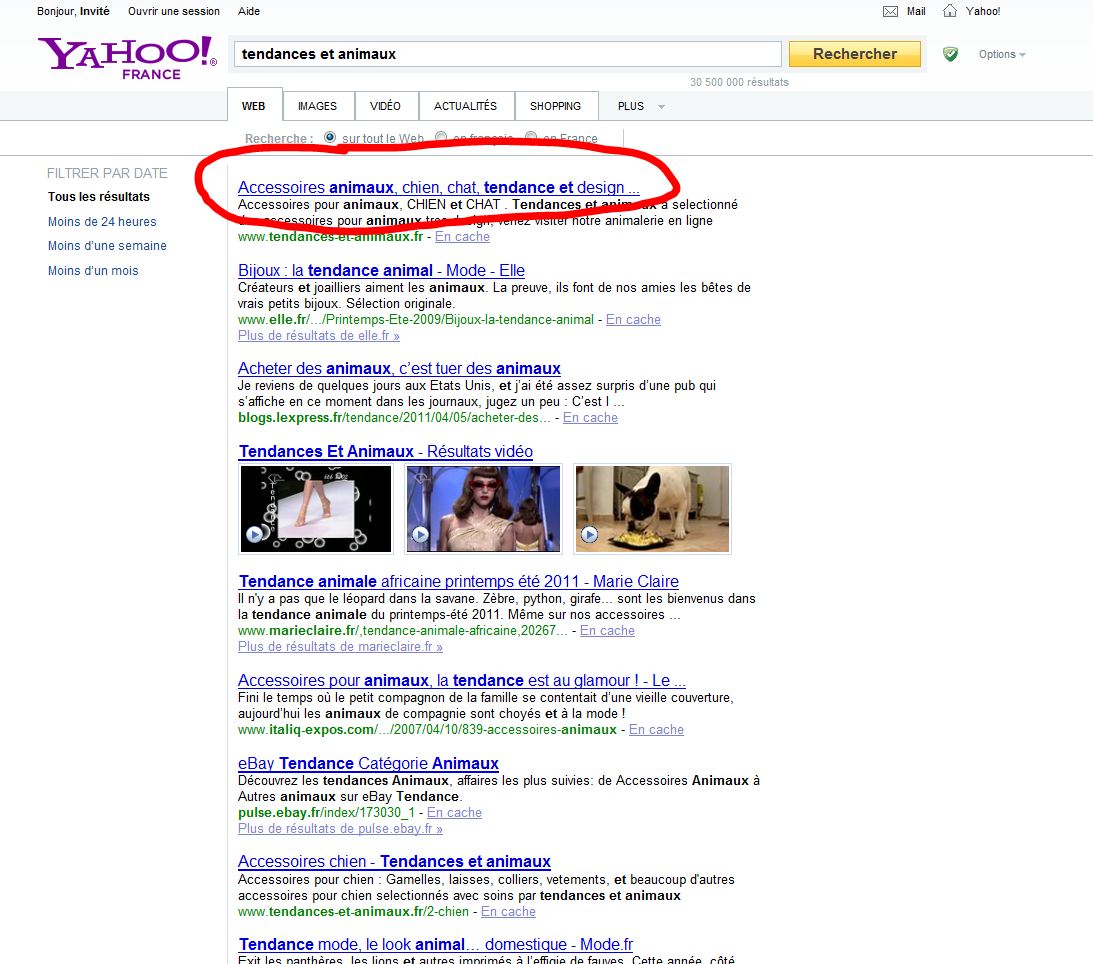This screenshot has height=964, width=1093.
Task: Filter by 'Tous les résultats'
Action: (99, 197)
